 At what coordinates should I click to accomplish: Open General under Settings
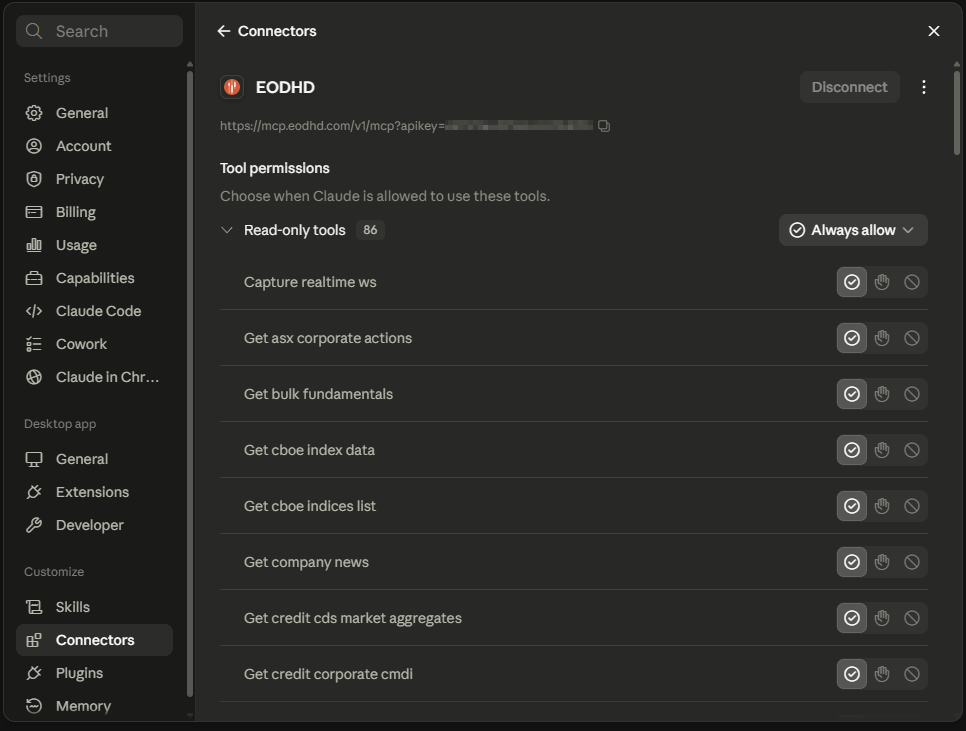point(94,113)
